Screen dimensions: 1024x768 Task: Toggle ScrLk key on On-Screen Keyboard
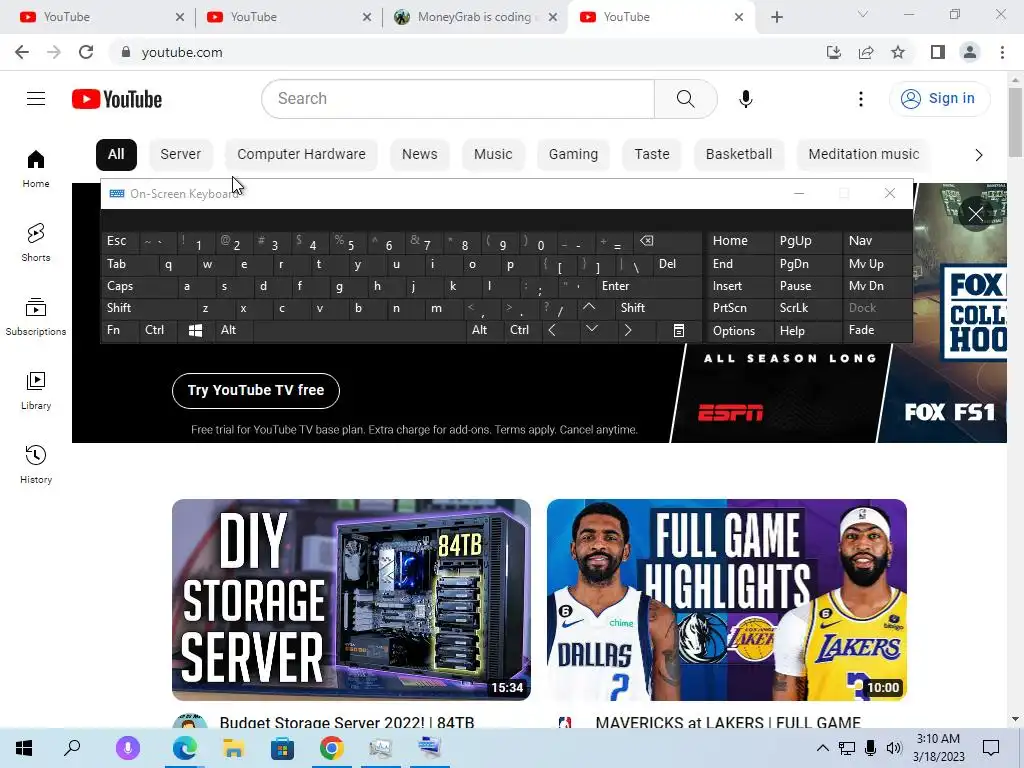[x=807, y=308]
